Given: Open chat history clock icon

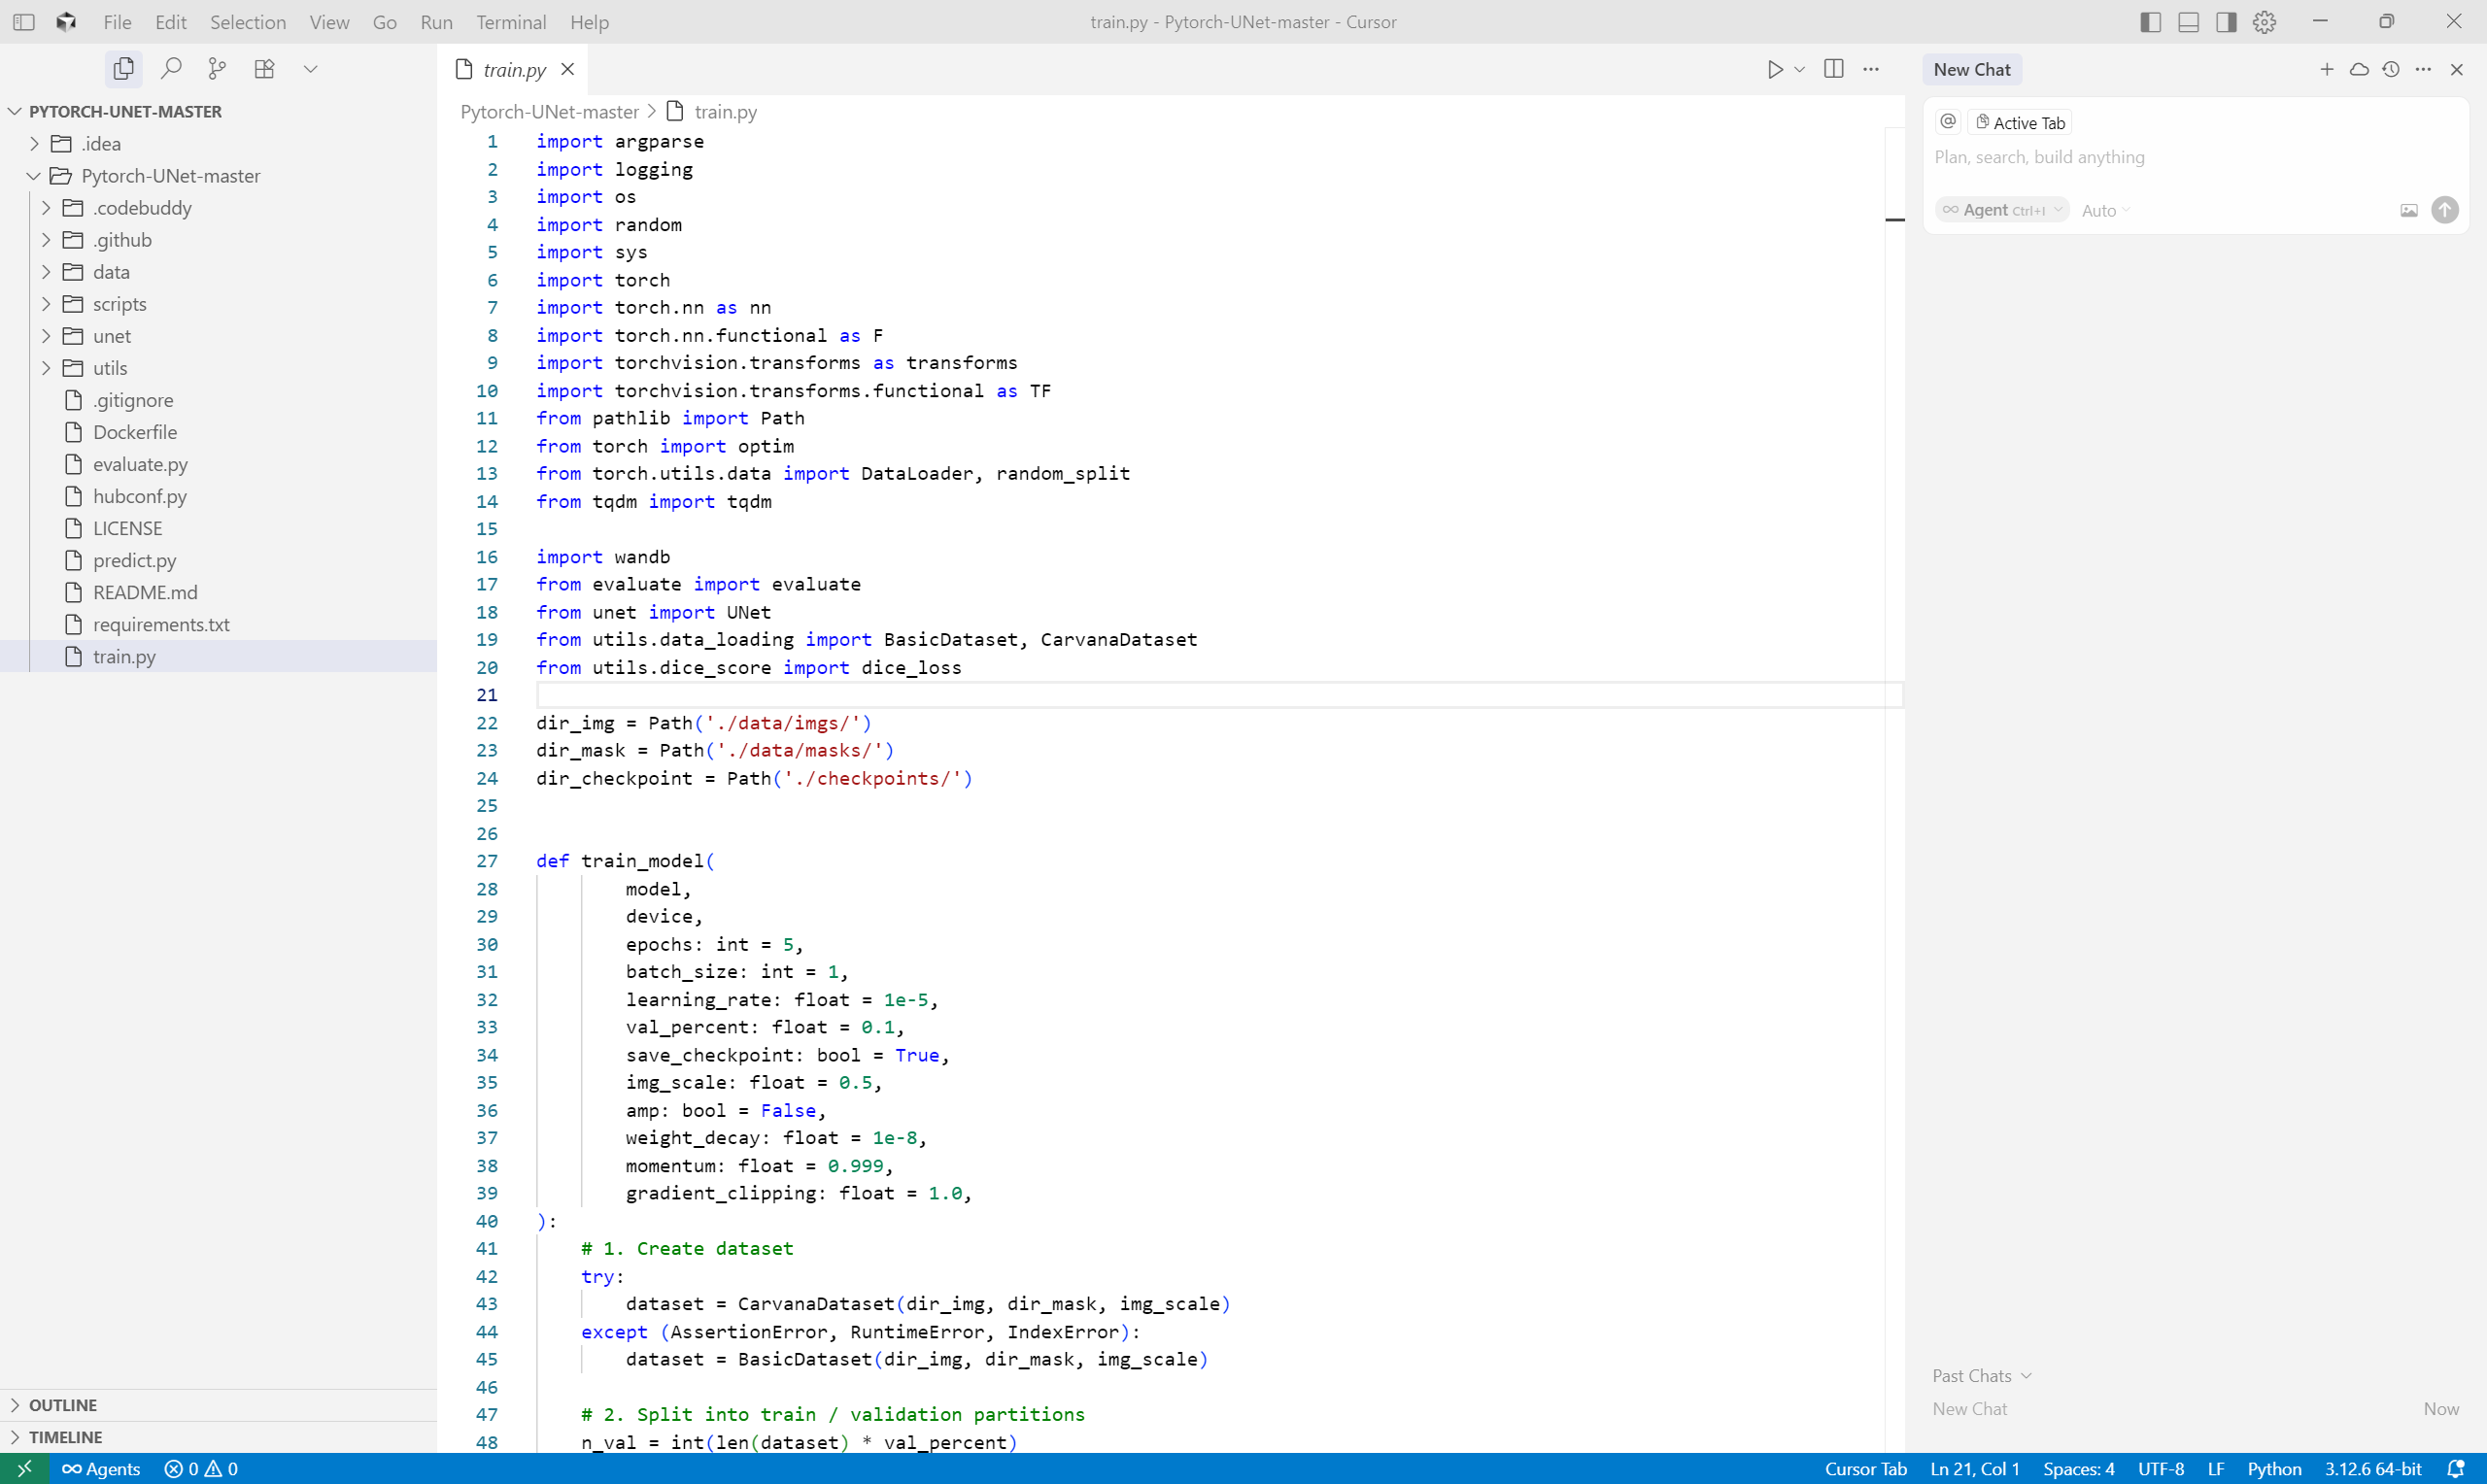Looking at the screenshot, I should pyautogui.click(x=2390, y=69).
